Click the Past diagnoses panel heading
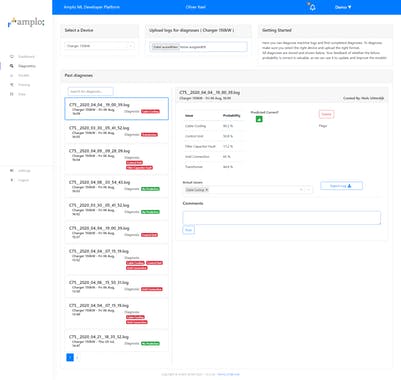 pos(79,76)
